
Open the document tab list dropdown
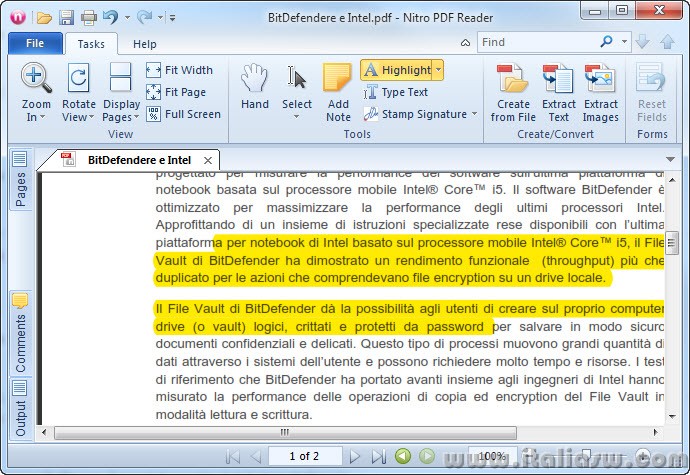coord(670,159)
